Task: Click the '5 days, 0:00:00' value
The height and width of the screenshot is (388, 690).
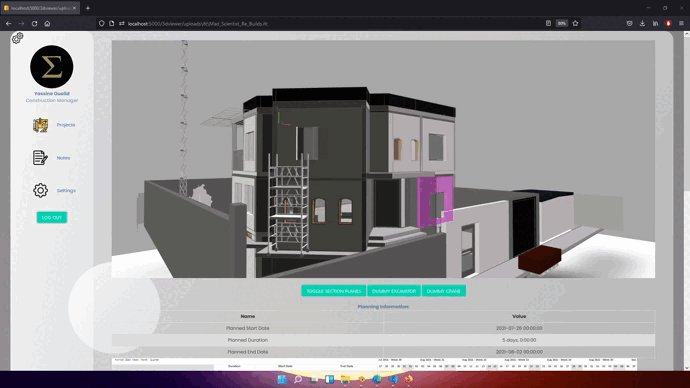Action: (x=519, y=340)
